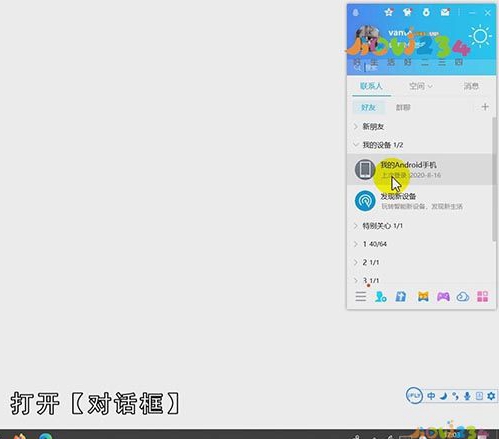Open the hamburger main menu

point(360,296)
